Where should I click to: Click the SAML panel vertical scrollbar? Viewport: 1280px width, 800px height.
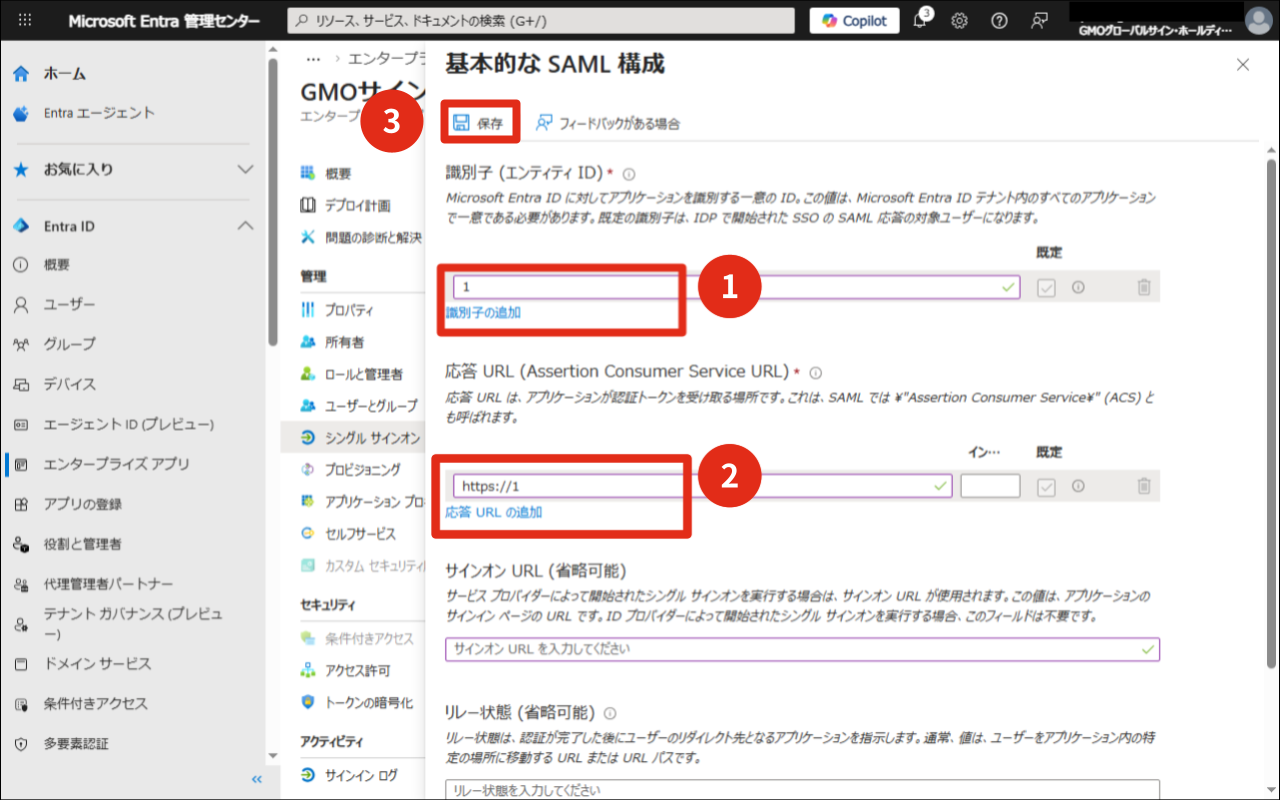[1272, 414]
